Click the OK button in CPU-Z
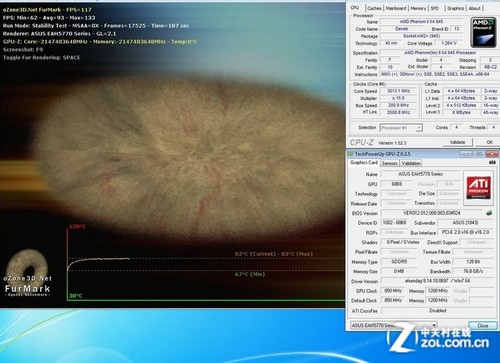Image resolution: width=500 pixels, height=363 pixels. point(489,142)
